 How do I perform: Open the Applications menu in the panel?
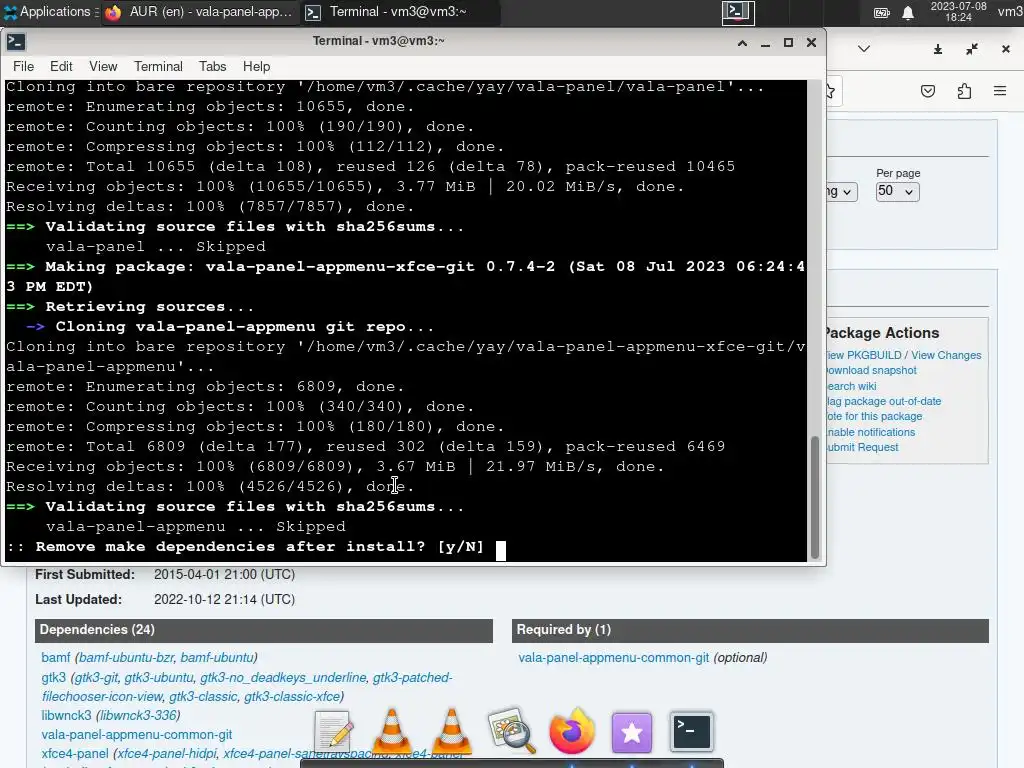coord(49,12)
